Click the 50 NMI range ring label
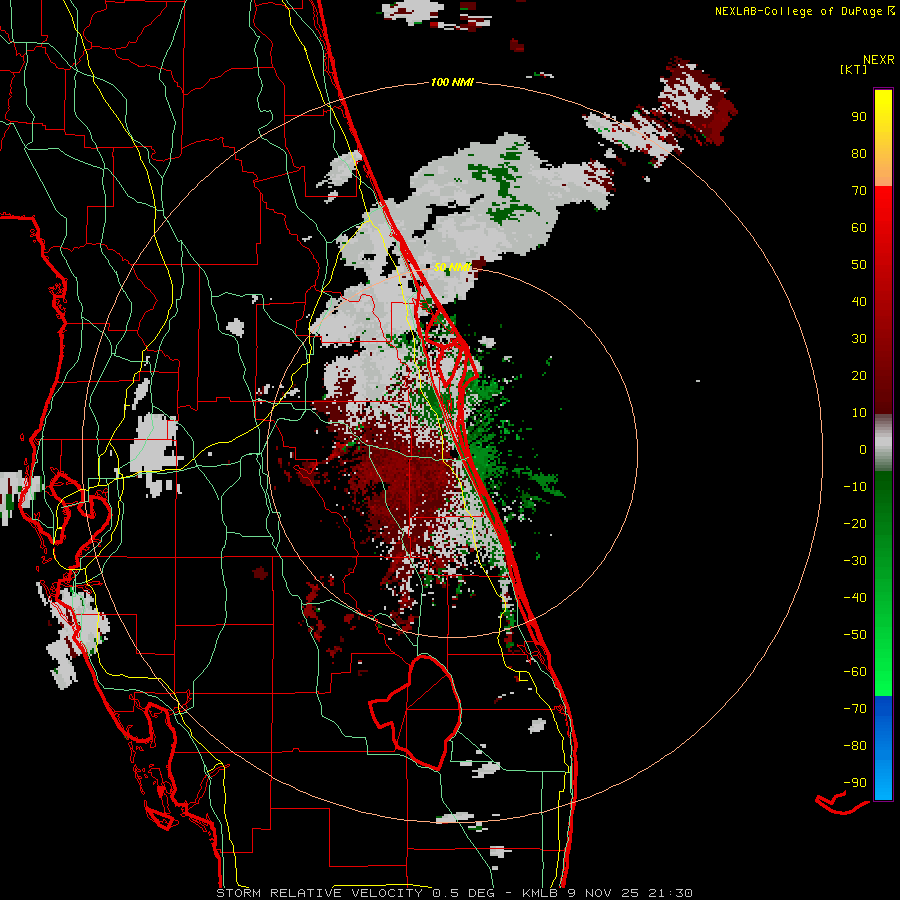This screenshot has width=900, height=900. [x=452, y=267]
